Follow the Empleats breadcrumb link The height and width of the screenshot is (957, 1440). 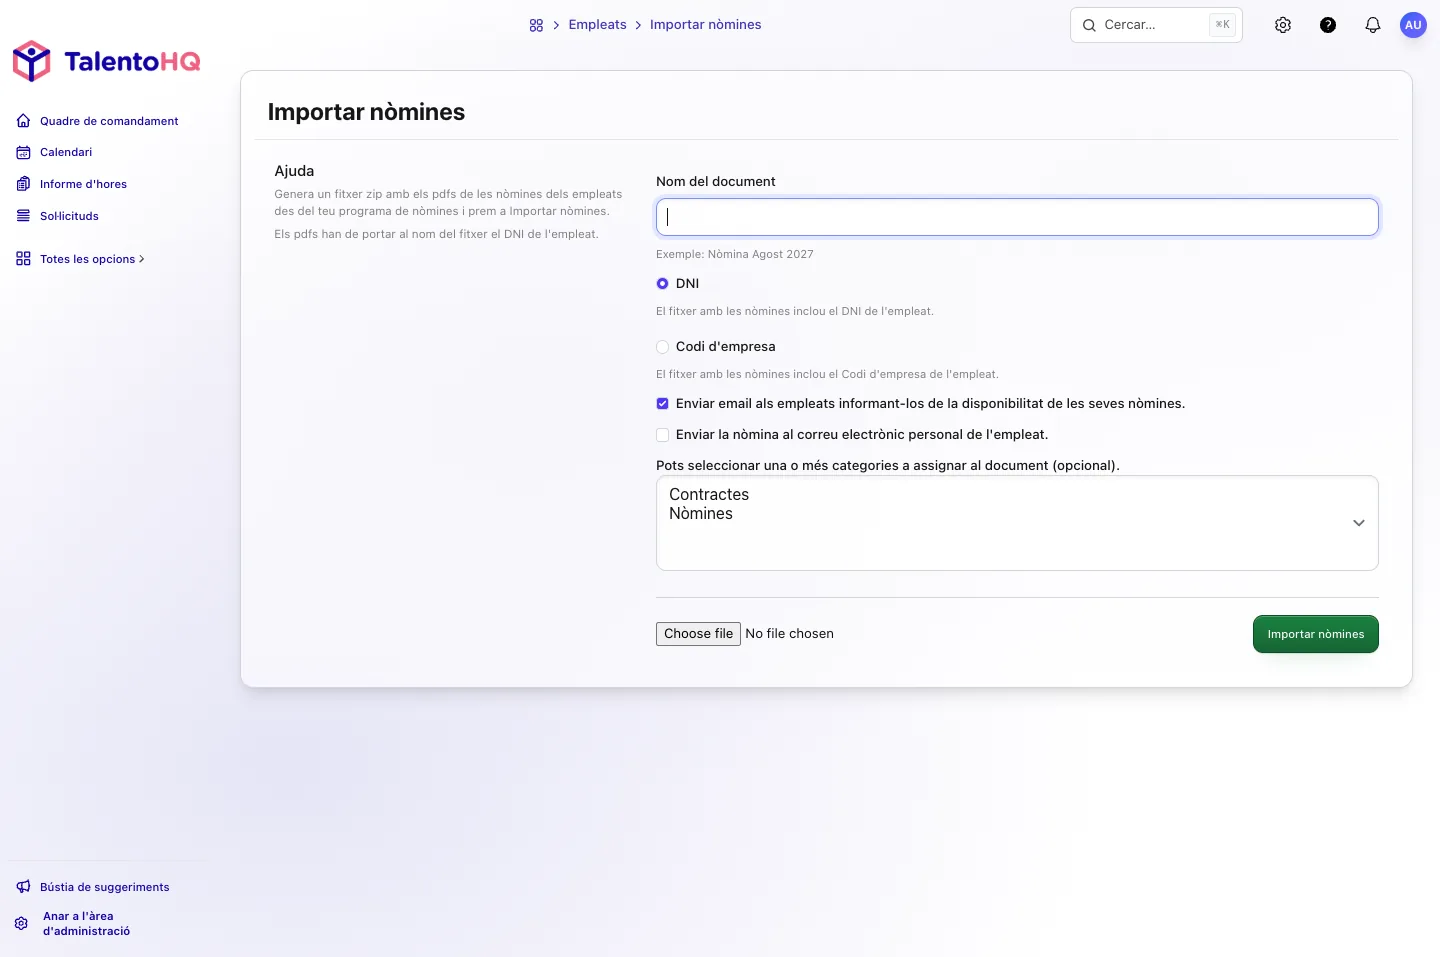tap(598, 25)
